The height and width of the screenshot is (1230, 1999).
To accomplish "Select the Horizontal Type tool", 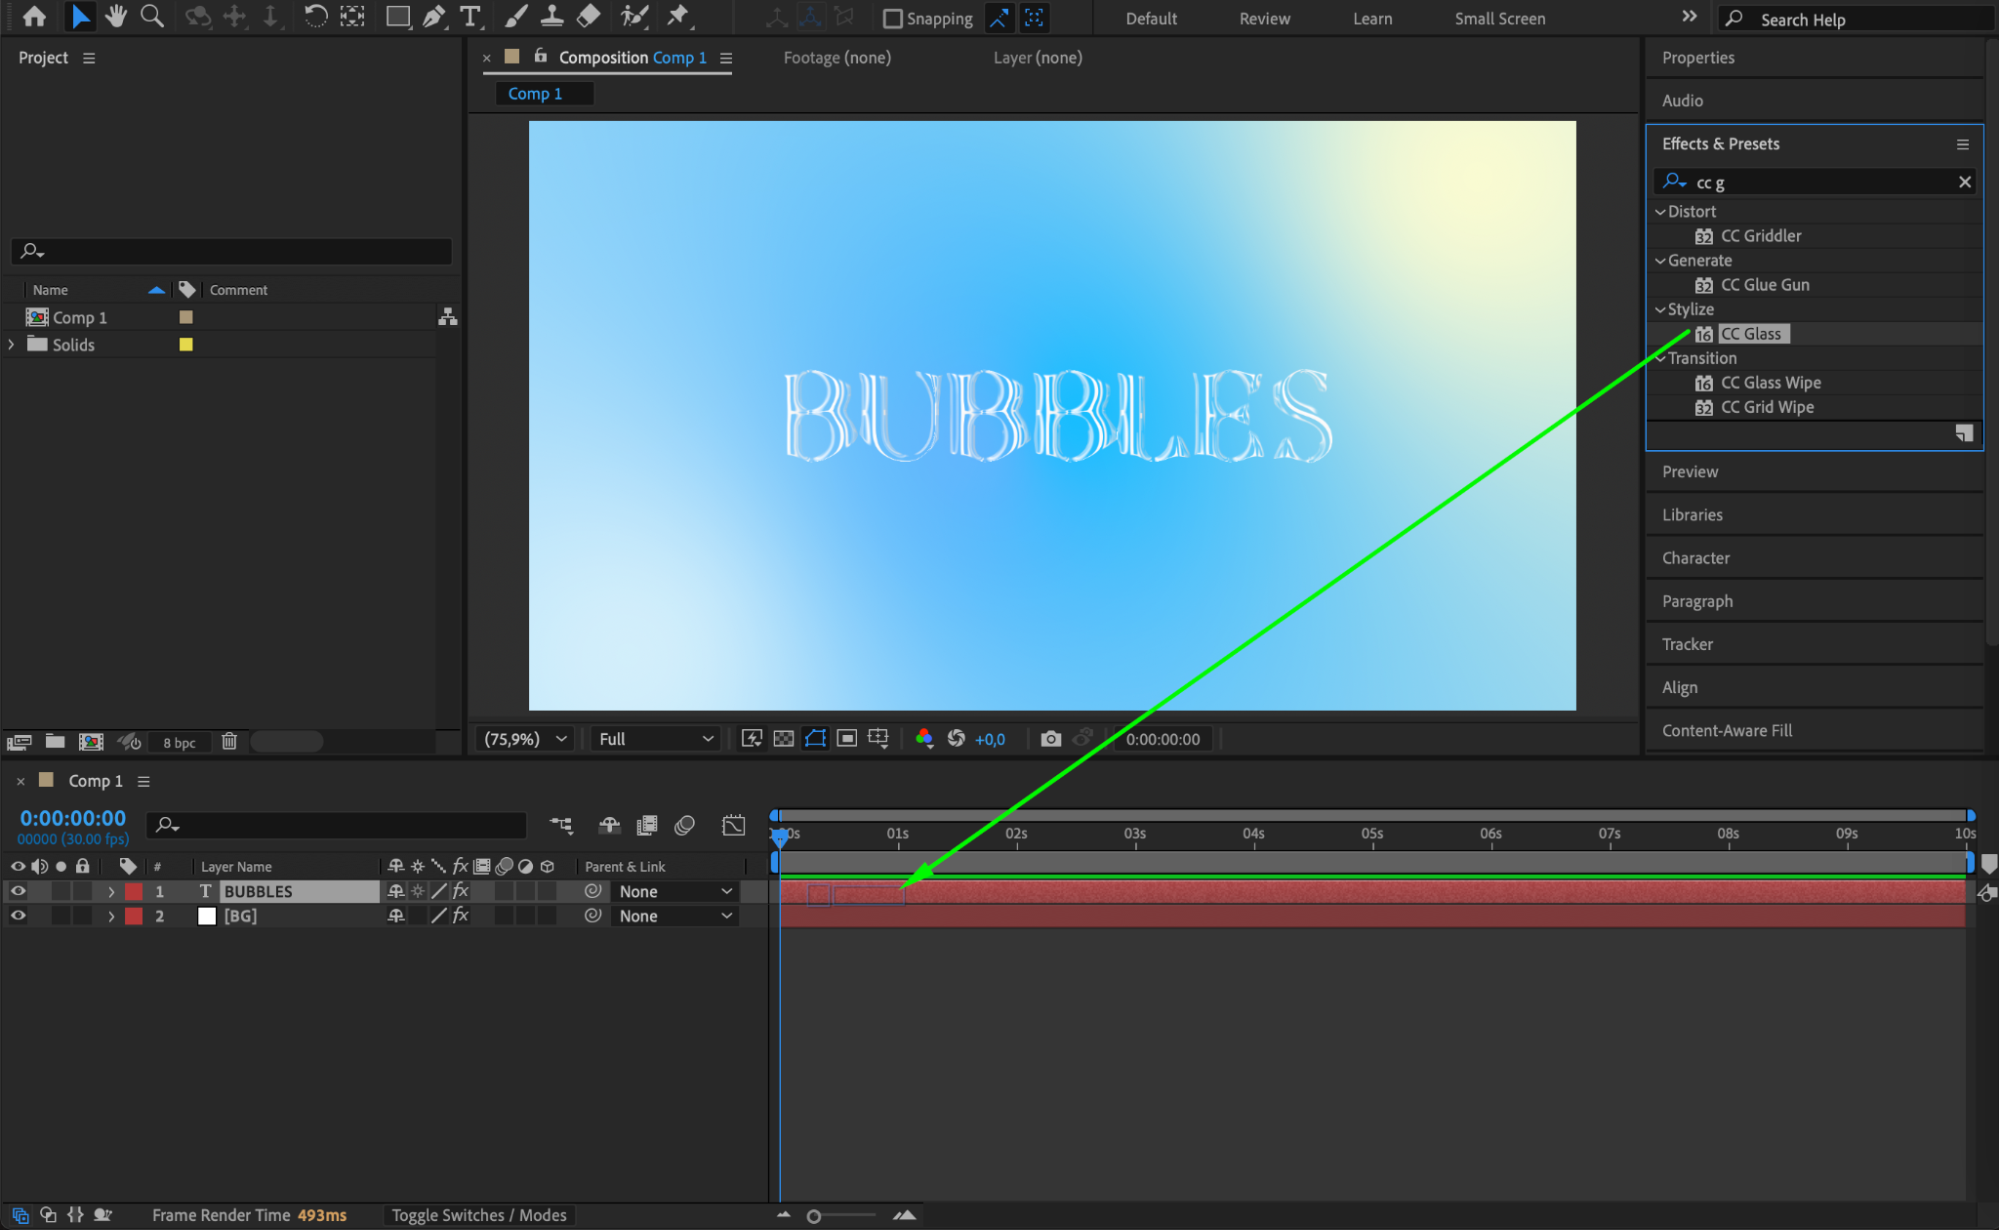I will (x=470, y=16).
